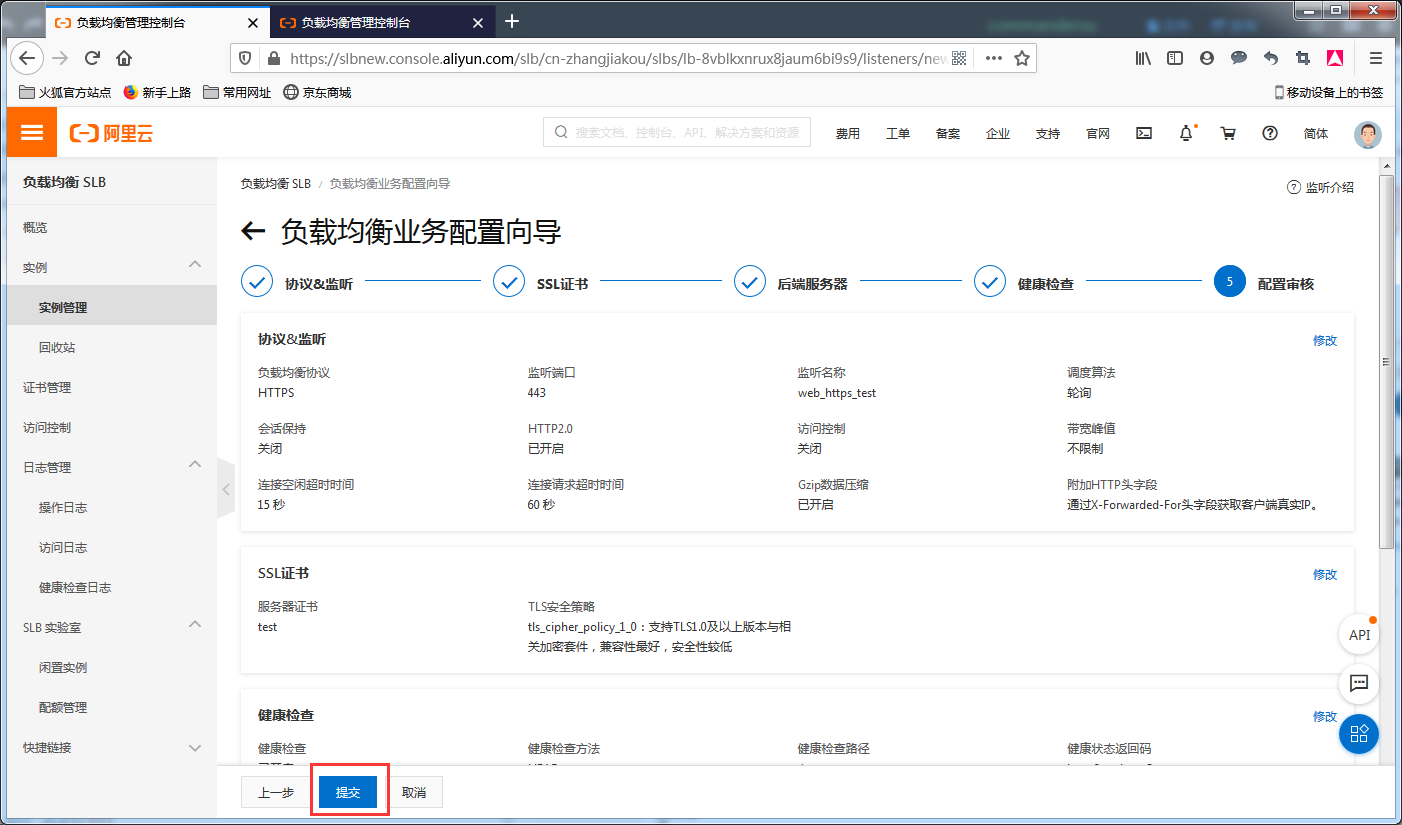
Task: Select the SSL证书 completed step circle
Action: pyautogui.click(x=509, y=281)
